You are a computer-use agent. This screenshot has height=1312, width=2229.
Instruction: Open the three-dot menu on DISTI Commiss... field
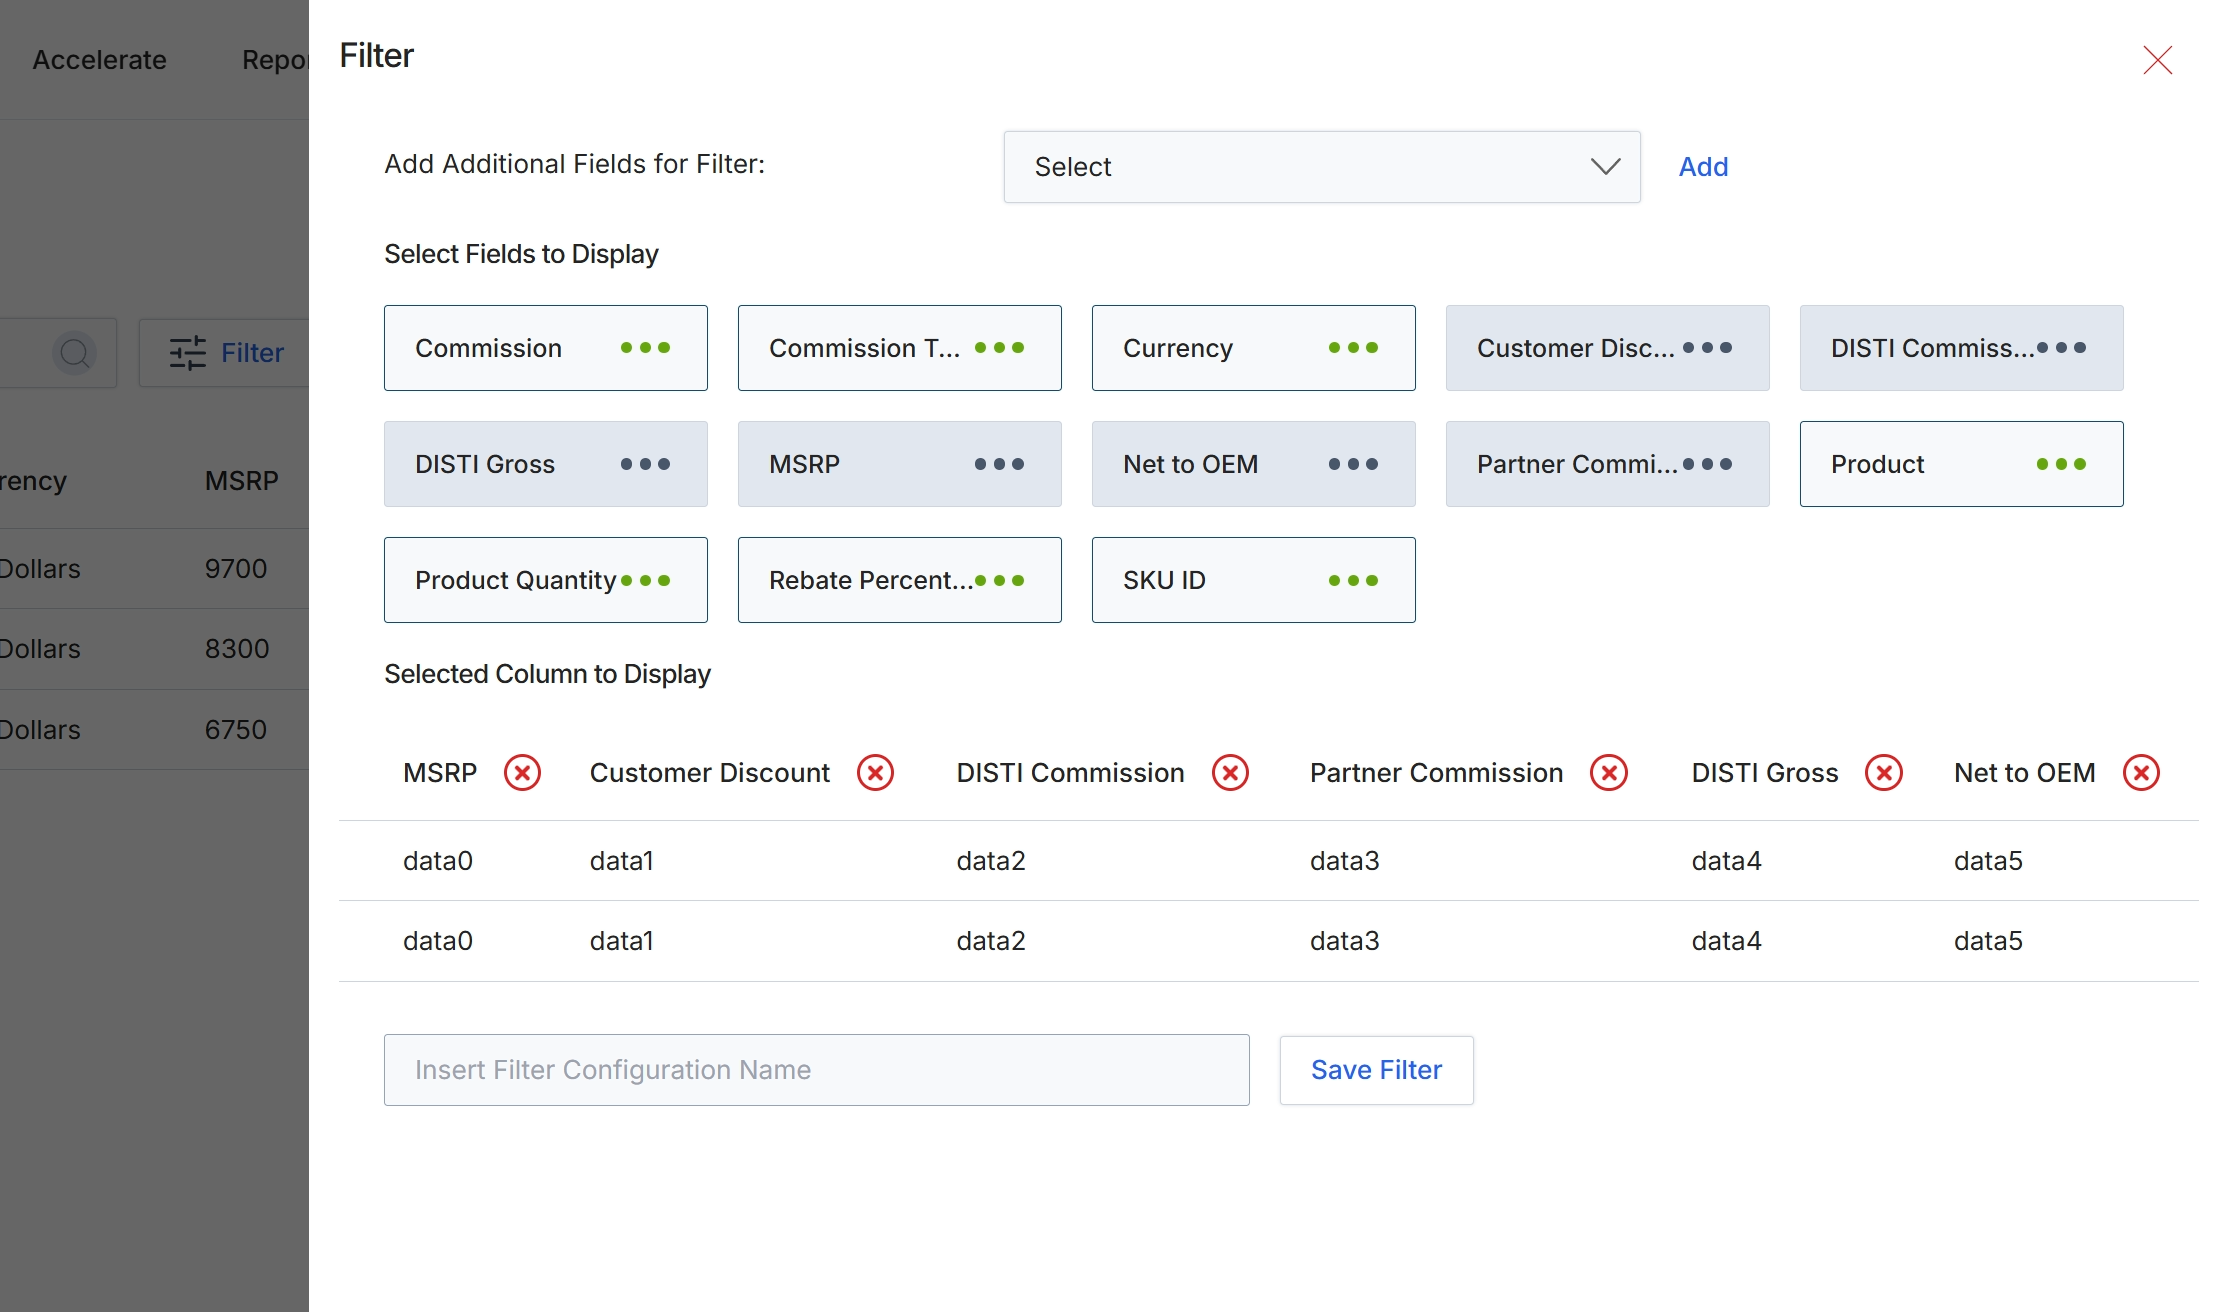pos(2061,348)
